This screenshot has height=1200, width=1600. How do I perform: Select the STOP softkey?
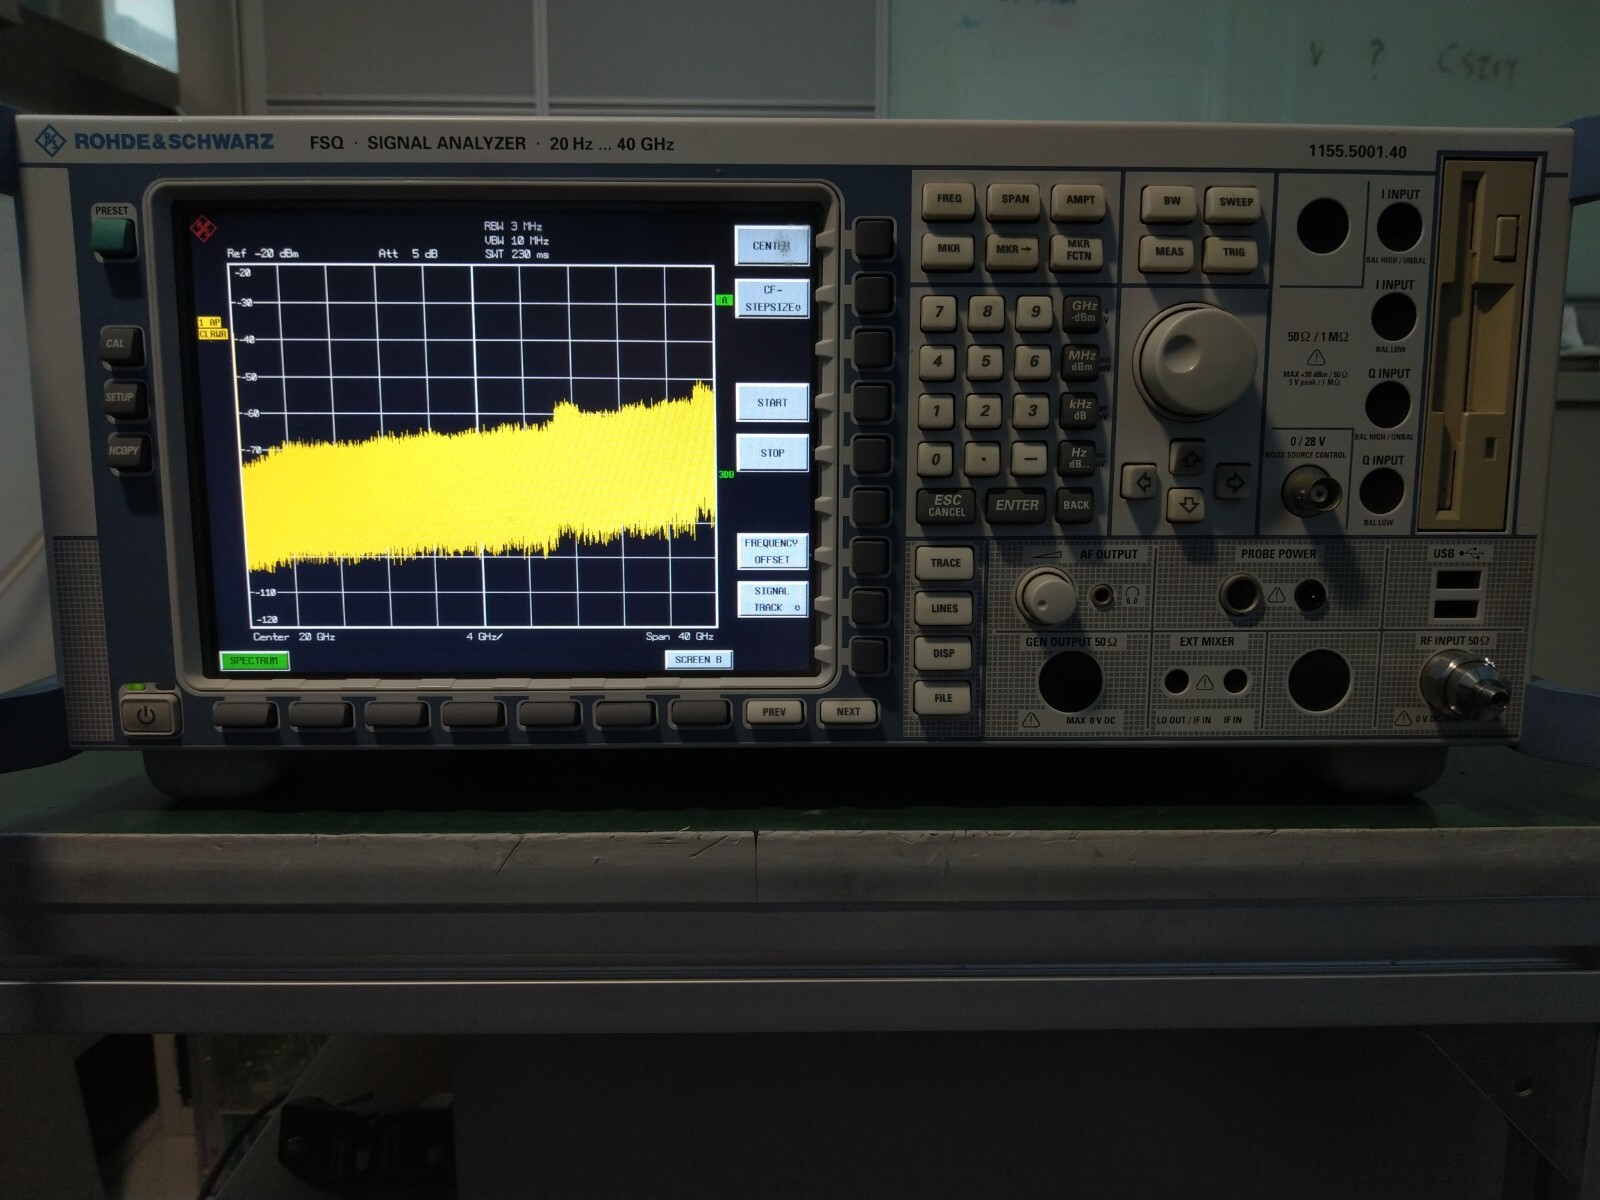click(x=771, y=453)
